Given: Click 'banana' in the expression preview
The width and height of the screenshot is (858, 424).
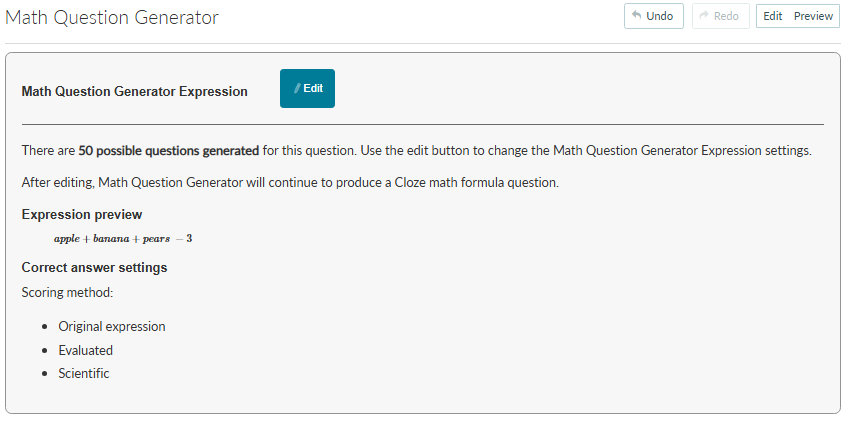Looking at the screenshot, I should (110, 240).
